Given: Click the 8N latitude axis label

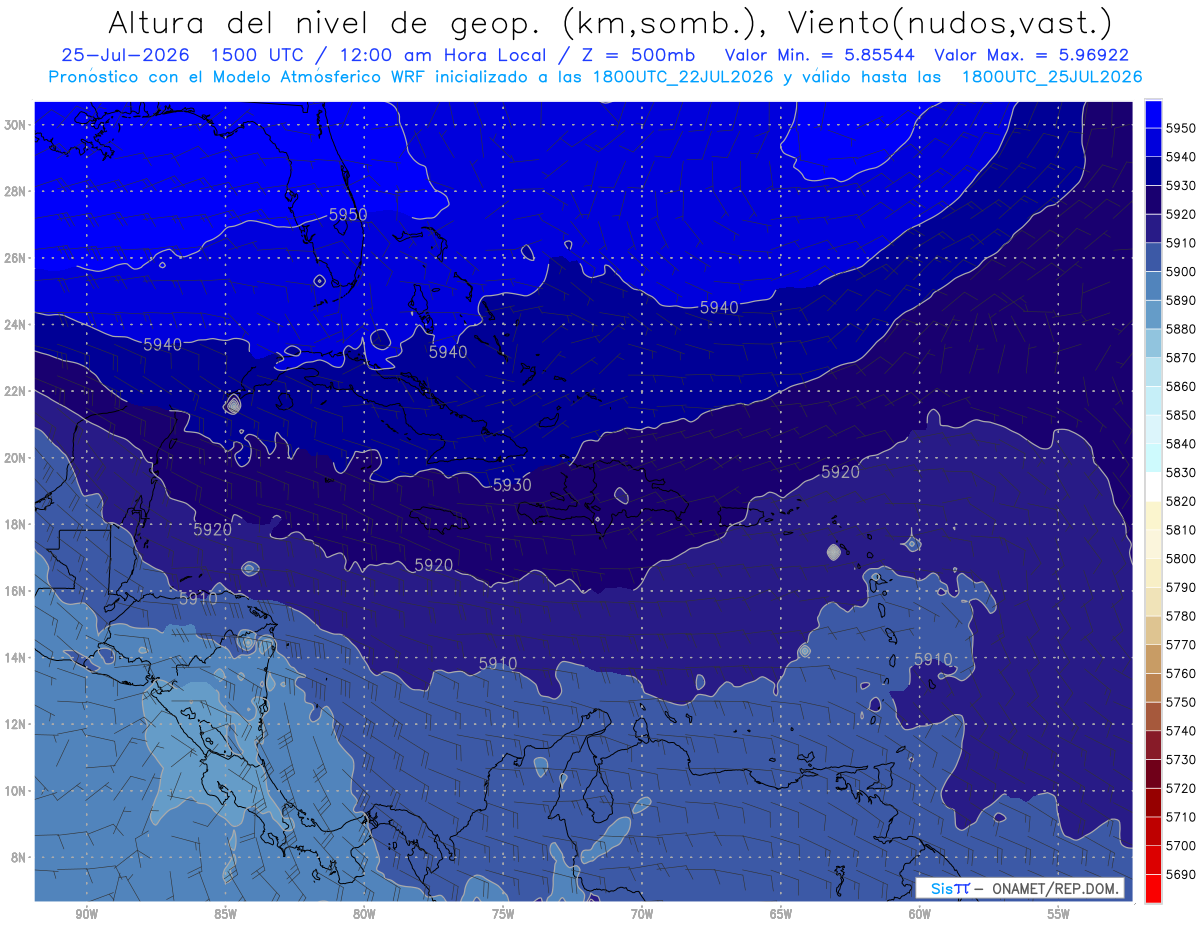Looking at the screenshot, I should pyautogui.click(x=20, y=857).
